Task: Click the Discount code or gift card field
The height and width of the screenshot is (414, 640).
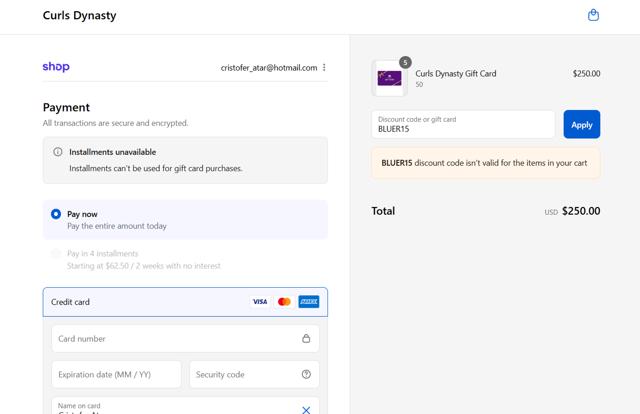Action: point(463,124)
